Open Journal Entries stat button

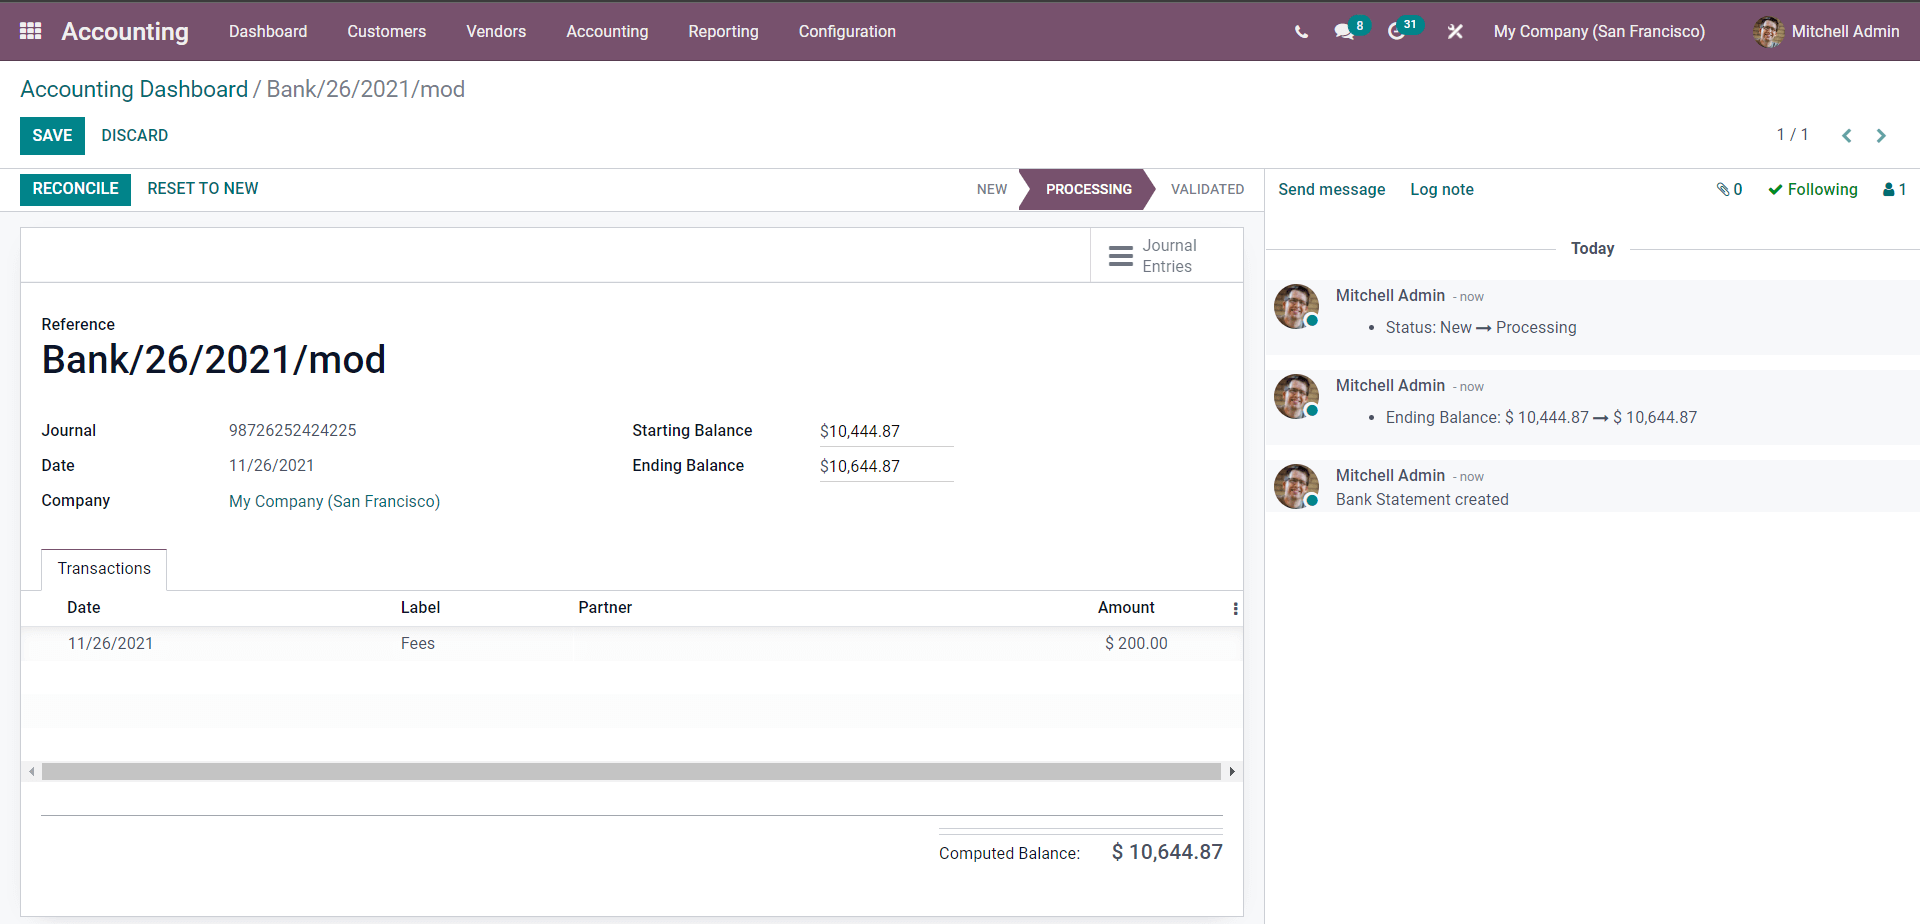(1166, 256)
